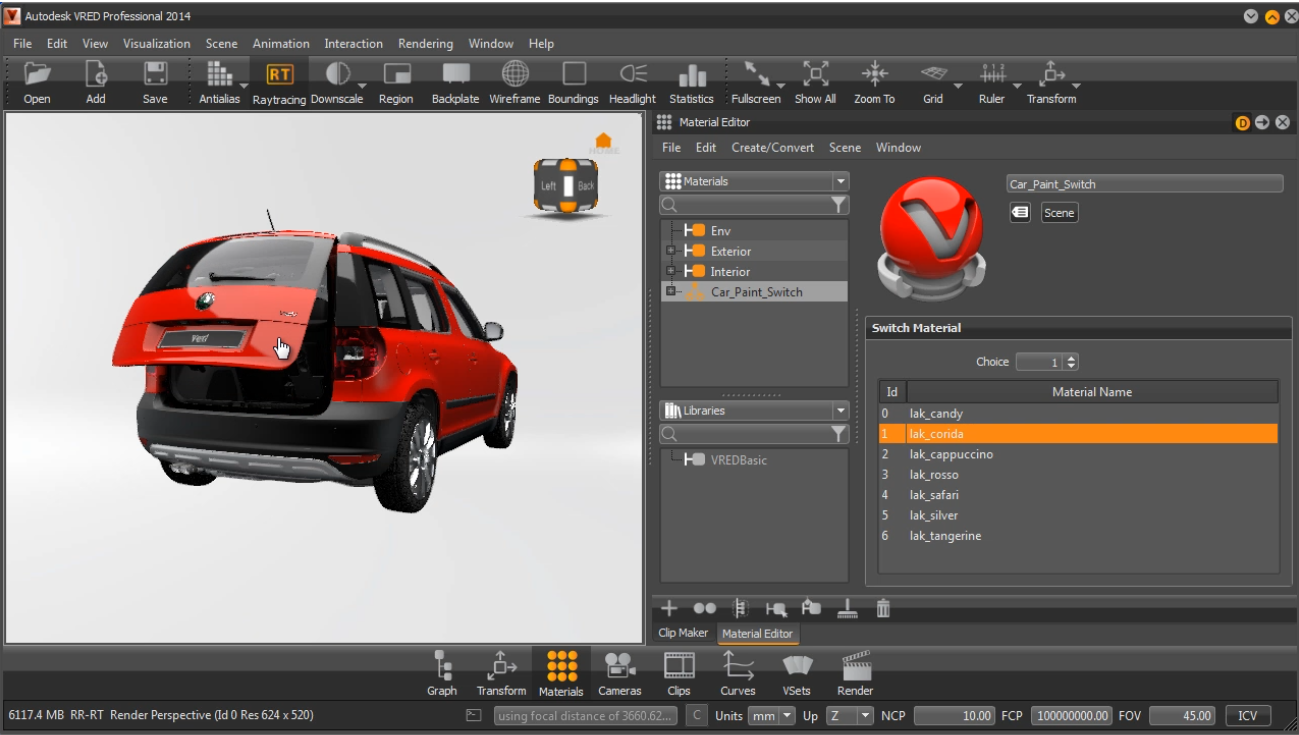
Task: Expand the Interior material group
Action: [671, 271]
